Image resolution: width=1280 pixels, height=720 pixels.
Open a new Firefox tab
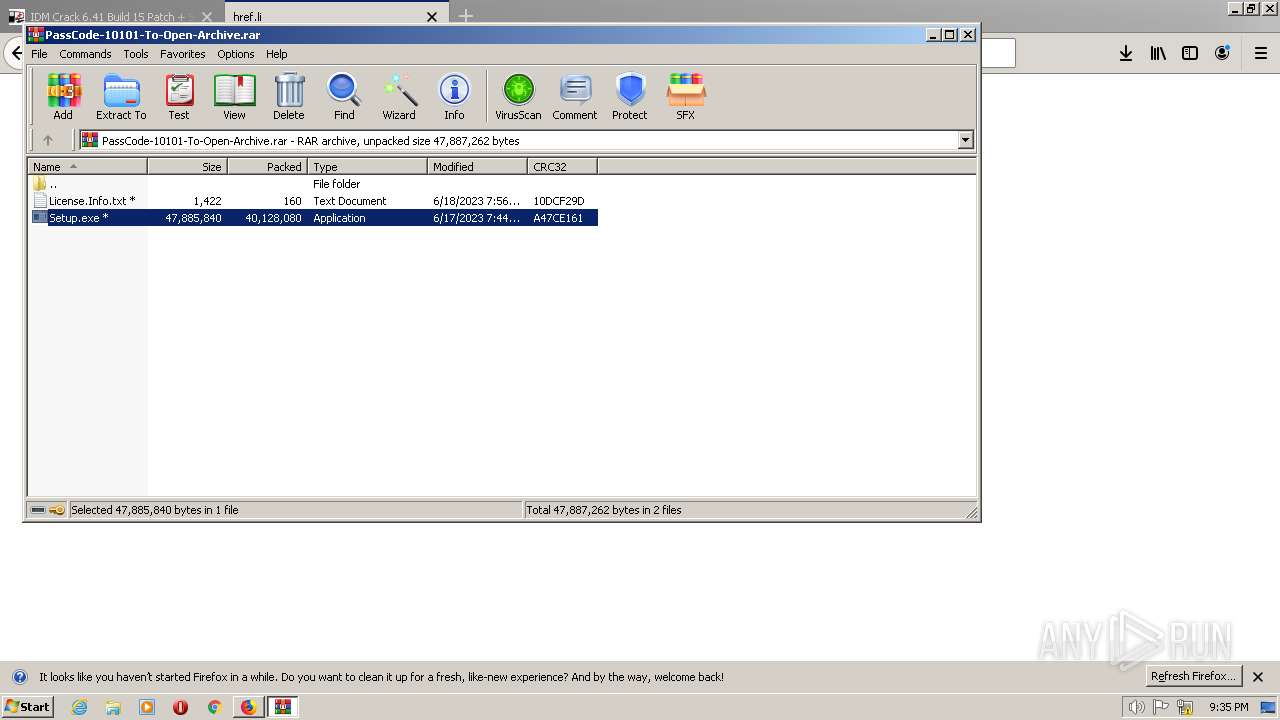click(466, 16)
